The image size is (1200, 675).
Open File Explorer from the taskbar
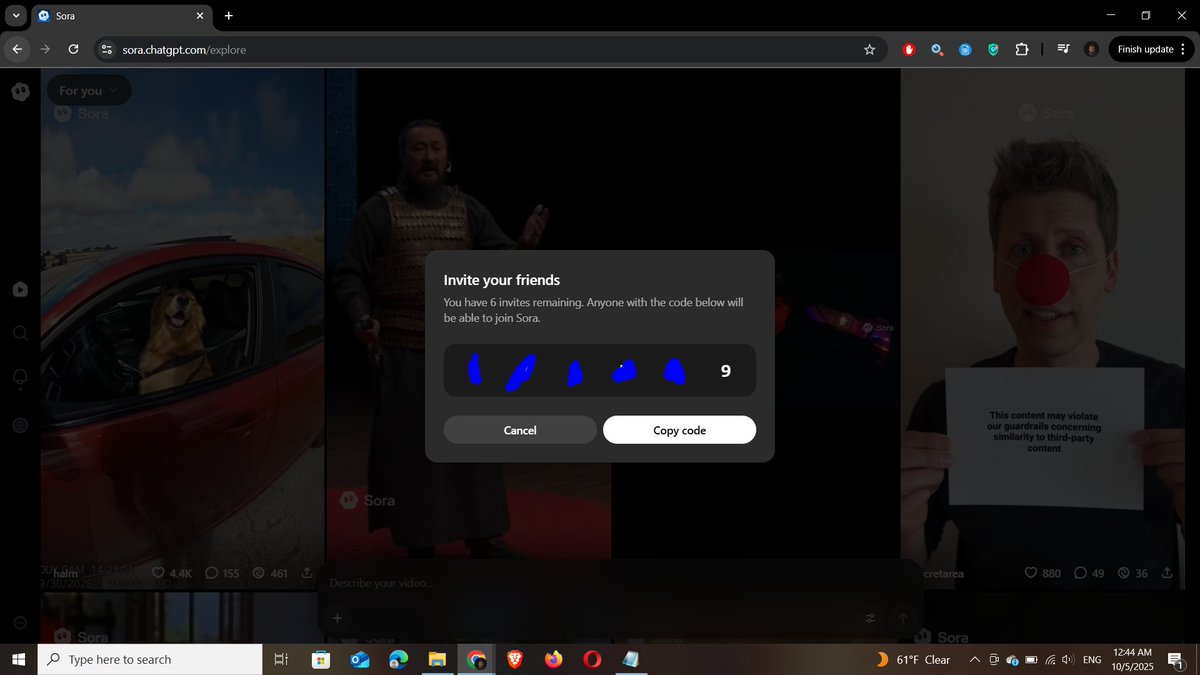(437, 659)
